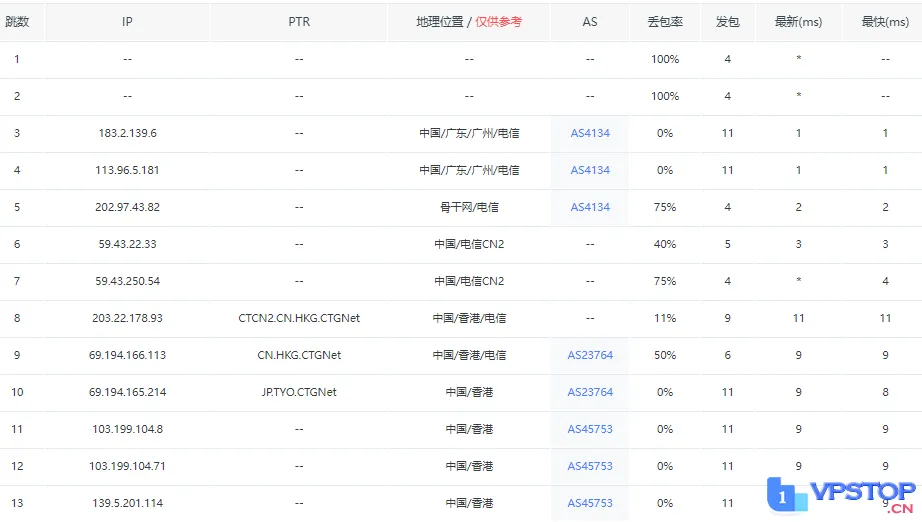922x522 pixels.
Task: Click the AS column header
Action: (x=590, y=22)
